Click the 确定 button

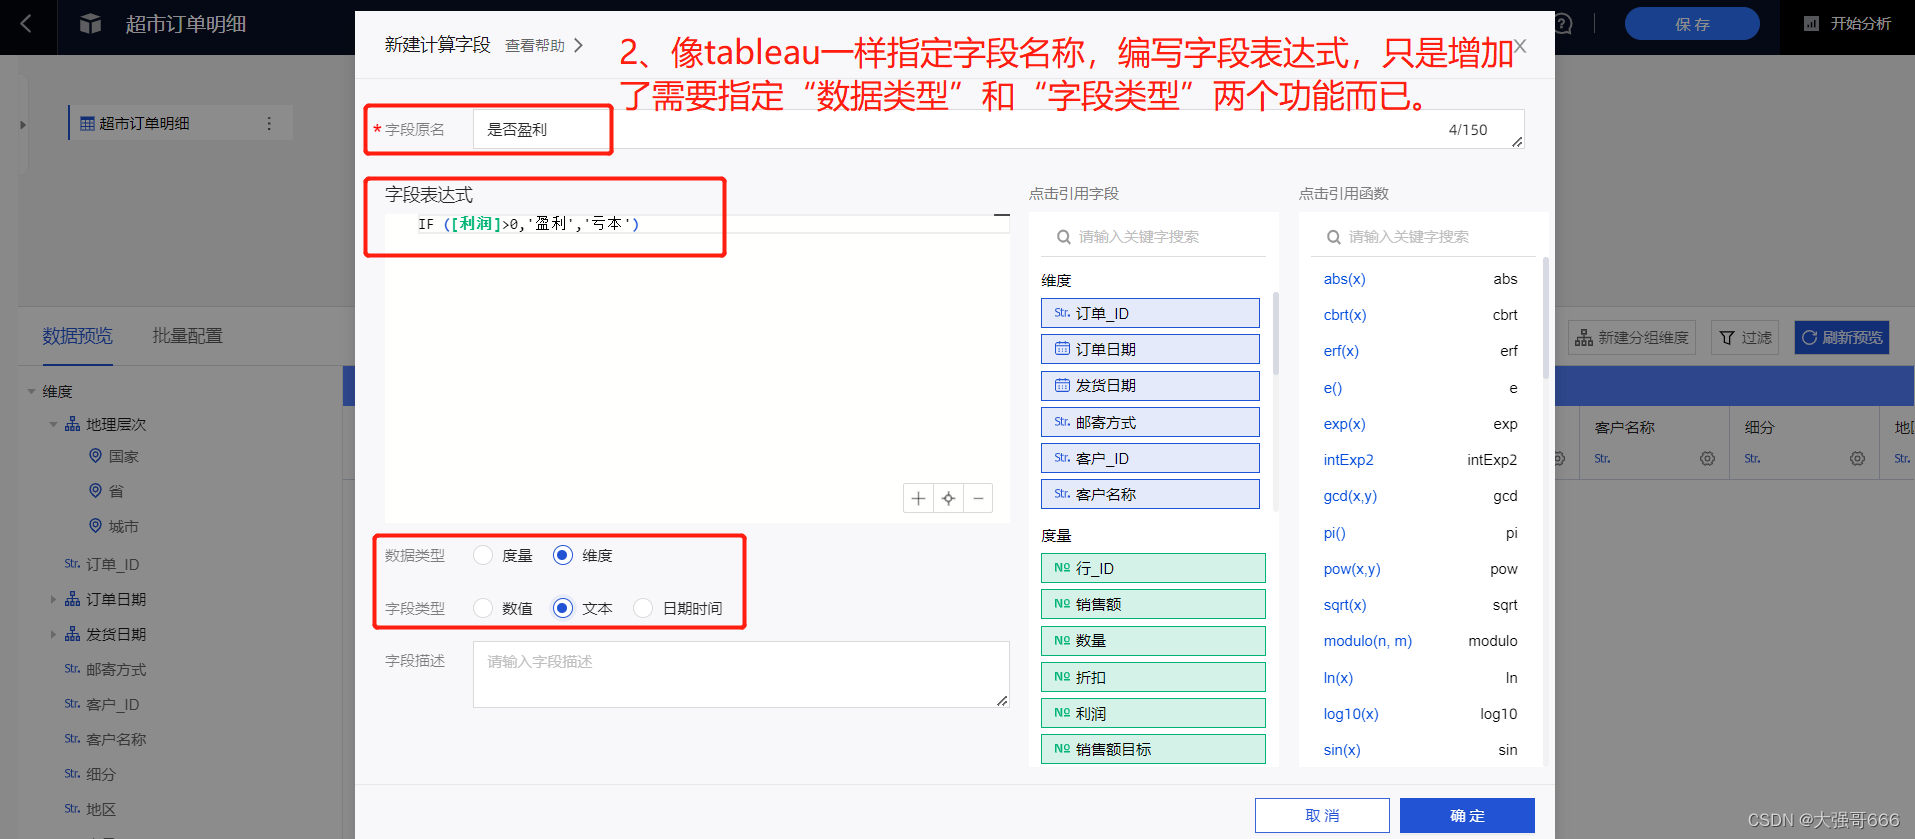pos(1467,815)
